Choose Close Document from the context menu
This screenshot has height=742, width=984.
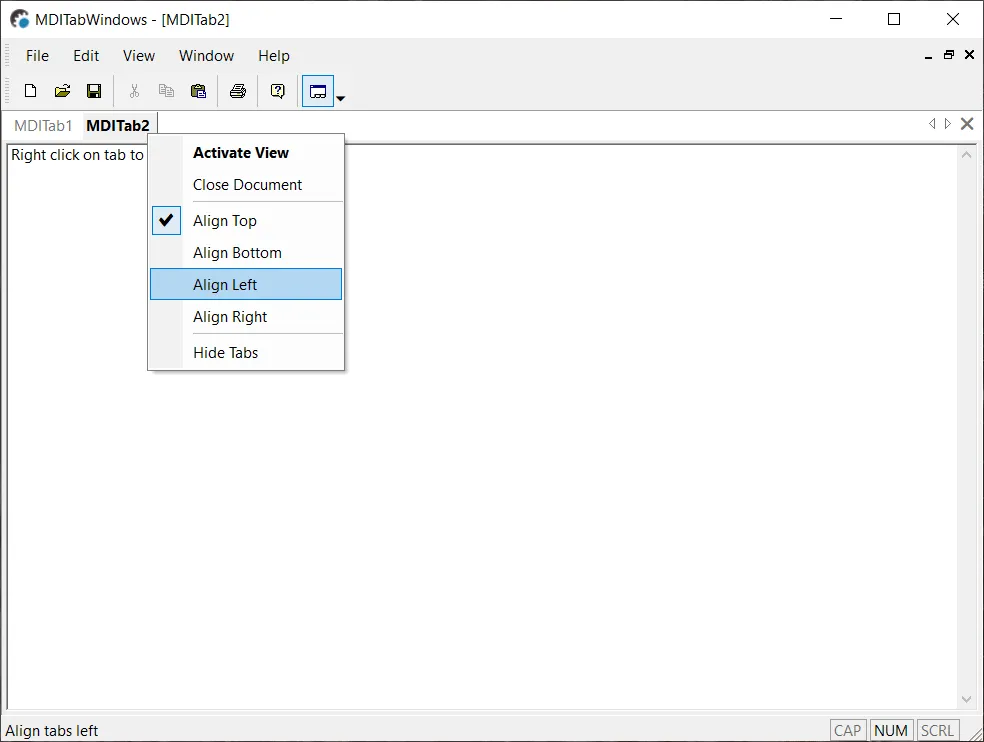[247, 185]
